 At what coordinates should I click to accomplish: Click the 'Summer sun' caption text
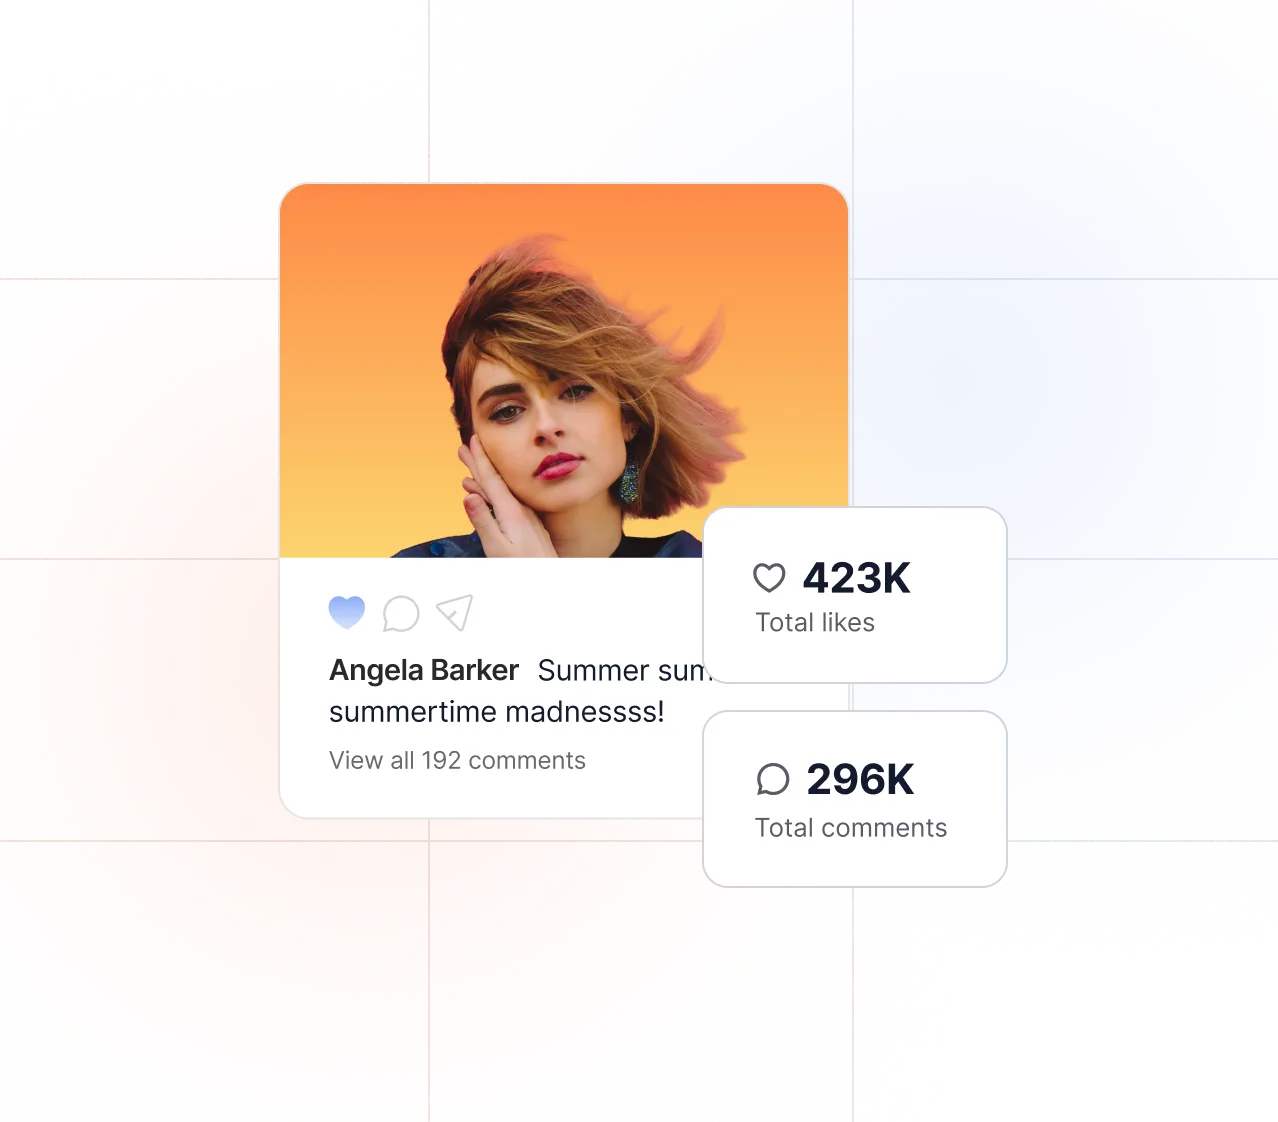pyautogui.click(x=621, y=670)
